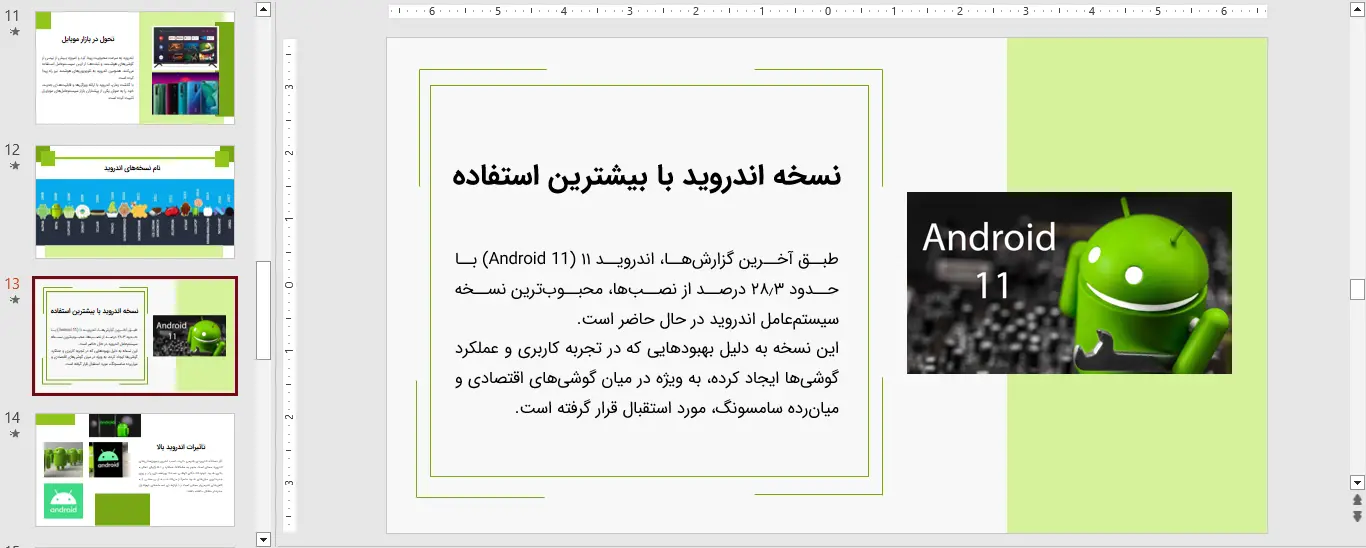Go to next slide using double-down arrow
This screenshot has height=548, width=1366.
pos(1357,516)
